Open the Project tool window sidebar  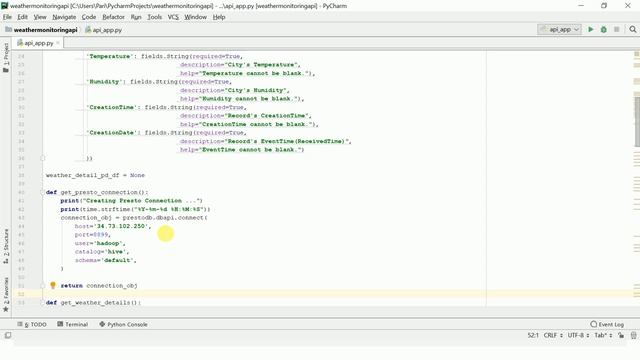[6, 58]
